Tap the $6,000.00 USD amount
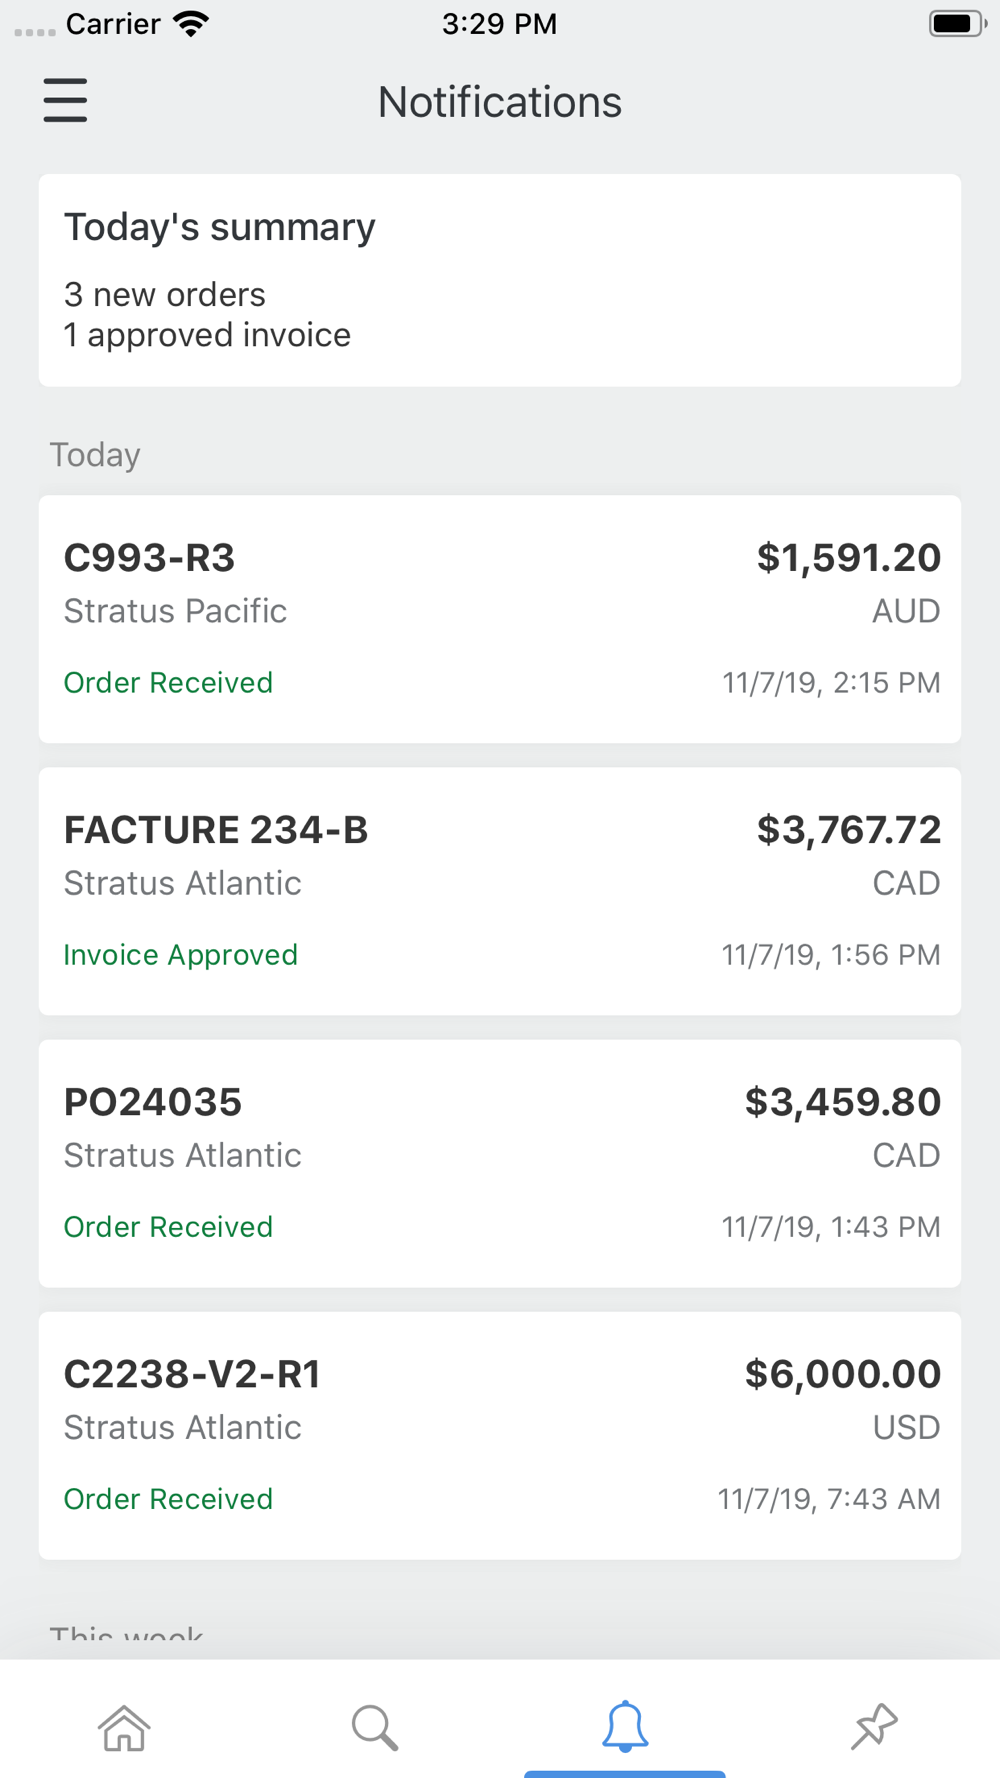 click(x=842, y=1375)
